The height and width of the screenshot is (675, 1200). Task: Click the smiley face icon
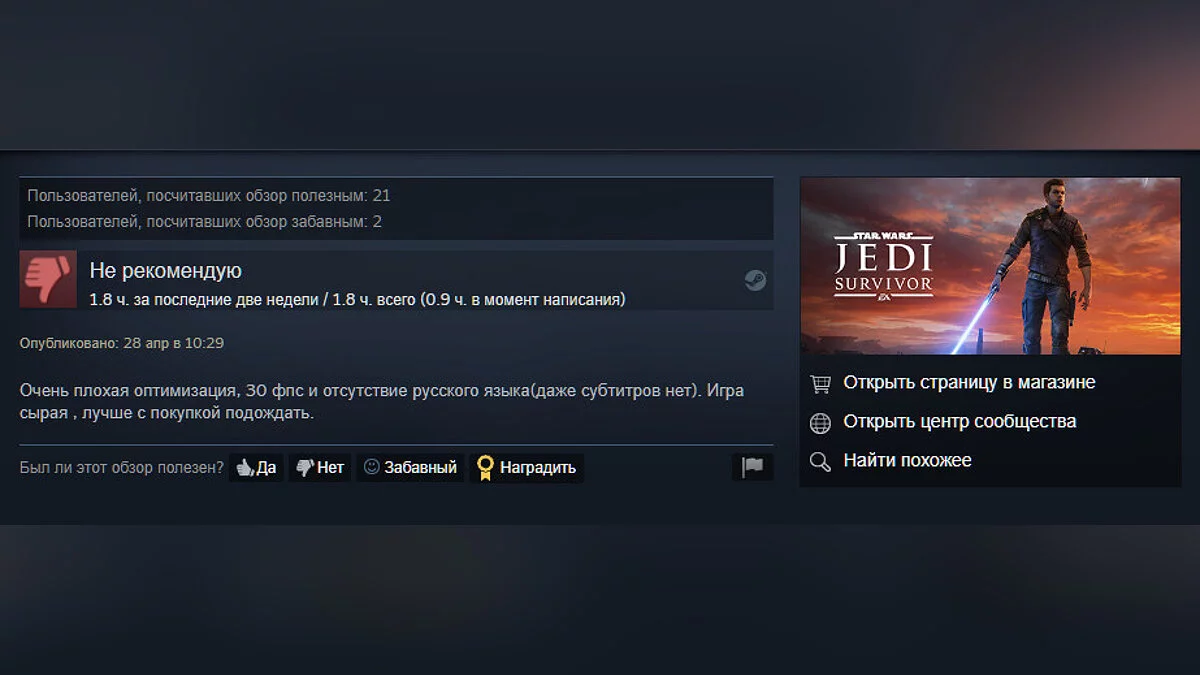(x=371, y=467)
